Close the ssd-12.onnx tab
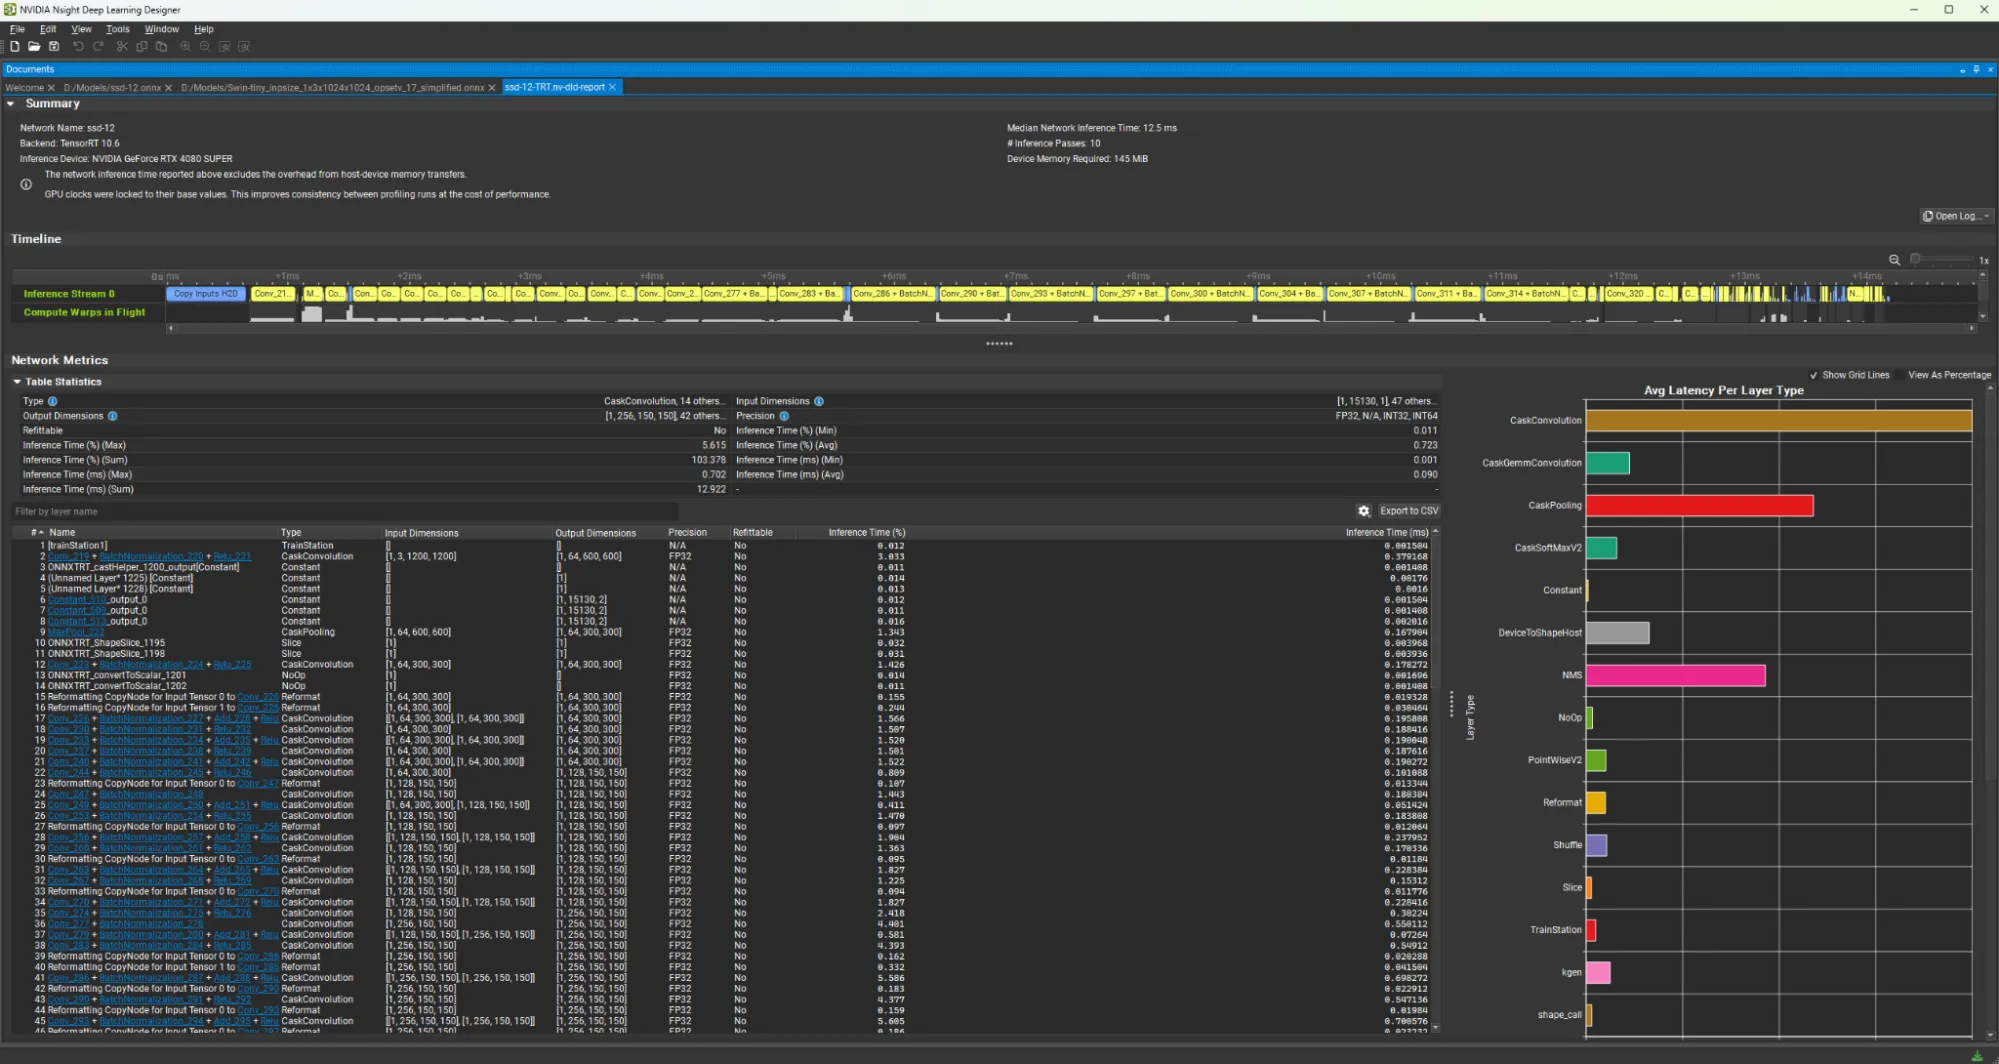Viewport: 1999px width, 1064px height. pyautogui.click(x=168, y=88)
